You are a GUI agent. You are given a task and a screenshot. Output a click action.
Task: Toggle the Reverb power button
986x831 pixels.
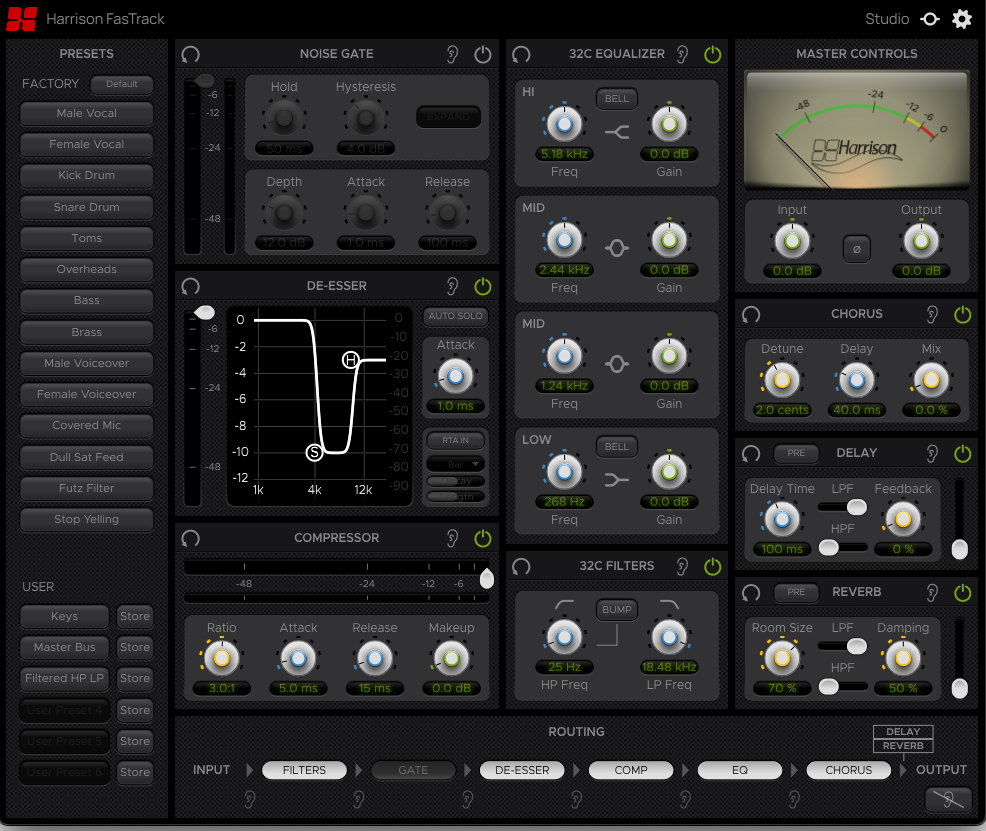coord(963,592)
